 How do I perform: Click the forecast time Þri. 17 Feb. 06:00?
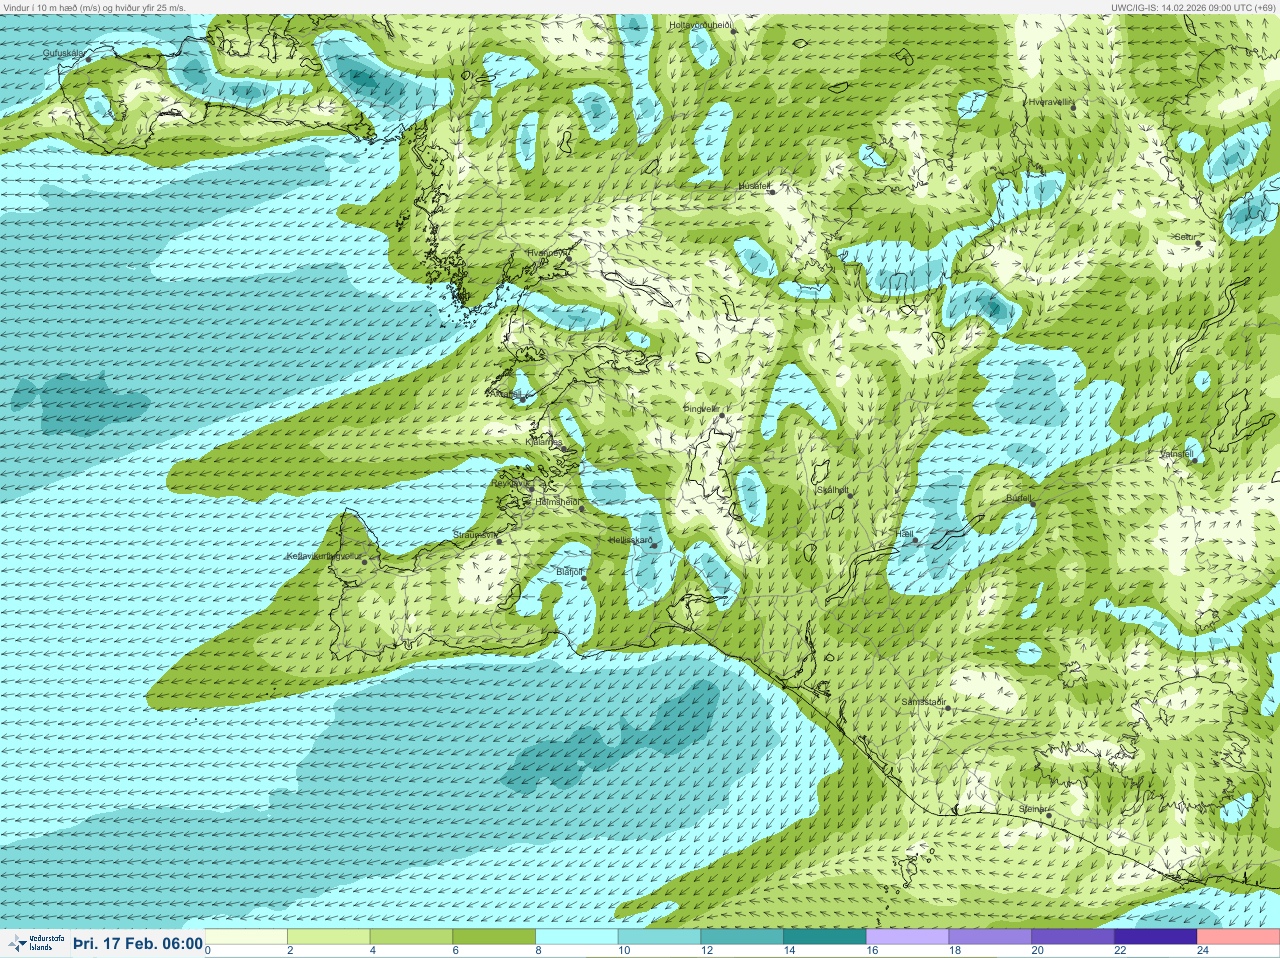click(x=138, y=943)
